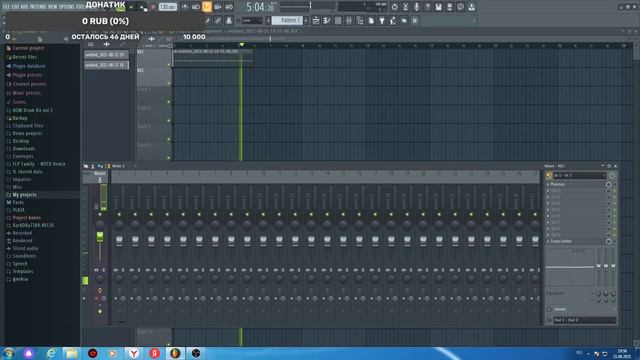
Task: Open the Recorded folder
Action: coord(22,233)
